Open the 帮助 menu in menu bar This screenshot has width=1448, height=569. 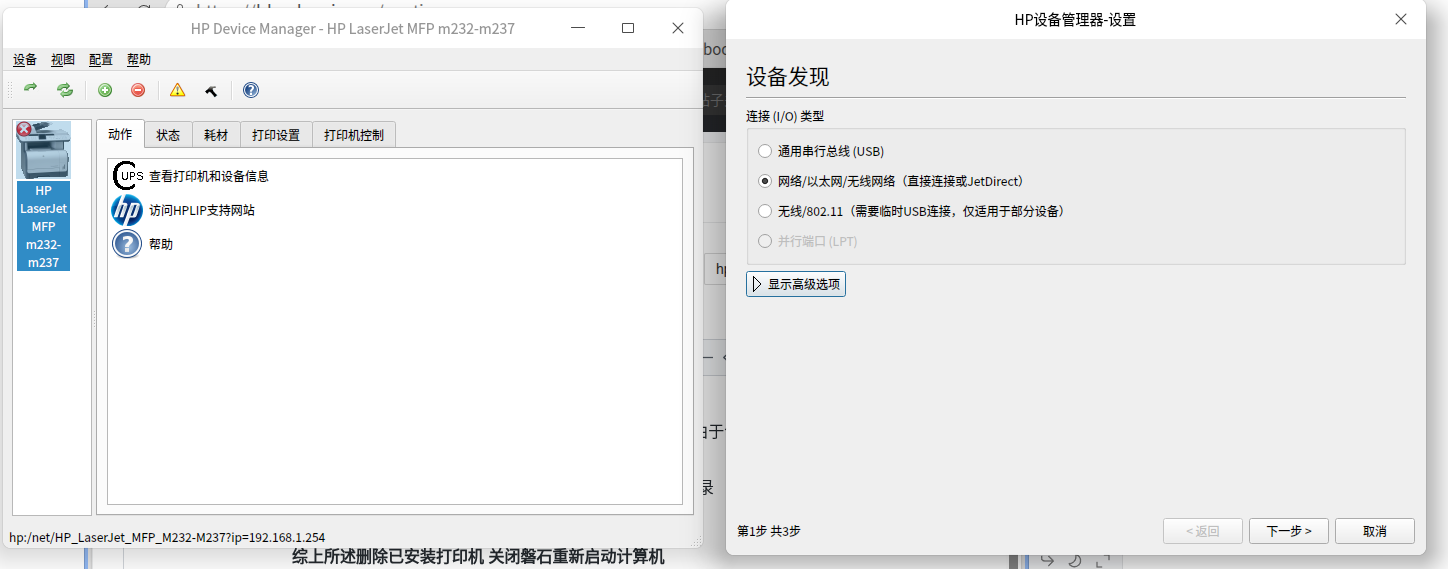139,60
